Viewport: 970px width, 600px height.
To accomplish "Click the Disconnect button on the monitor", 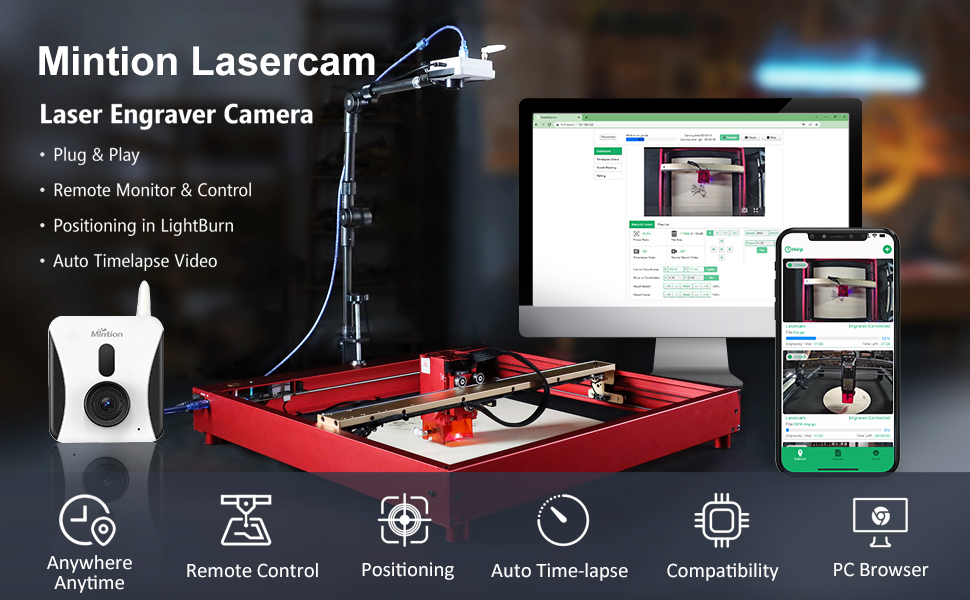I will 608,137.
